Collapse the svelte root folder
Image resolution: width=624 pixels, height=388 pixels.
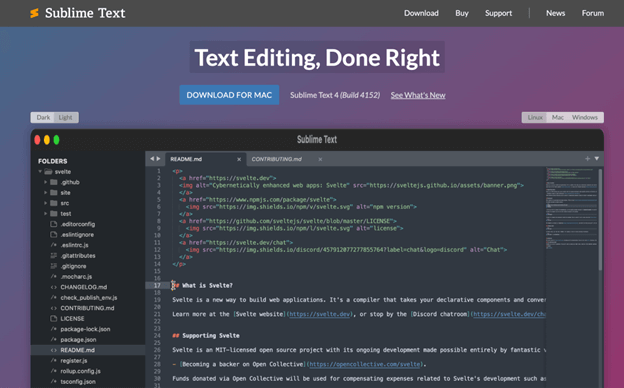click(40, 172)
